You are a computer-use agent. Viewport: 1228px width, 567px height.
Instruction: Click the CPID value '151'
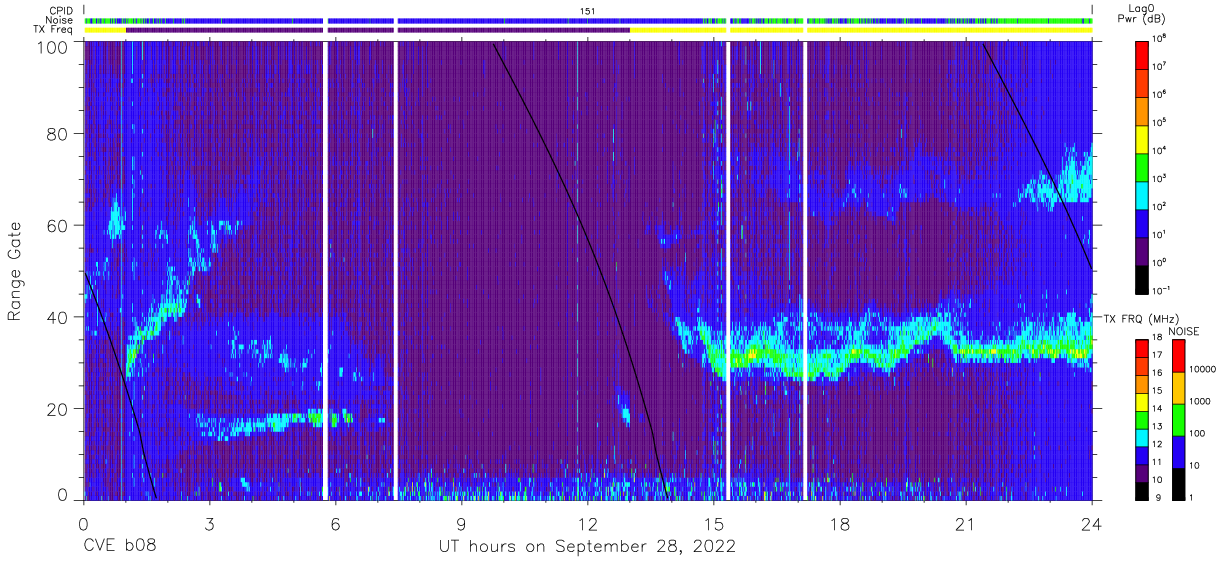click(588, 10)
